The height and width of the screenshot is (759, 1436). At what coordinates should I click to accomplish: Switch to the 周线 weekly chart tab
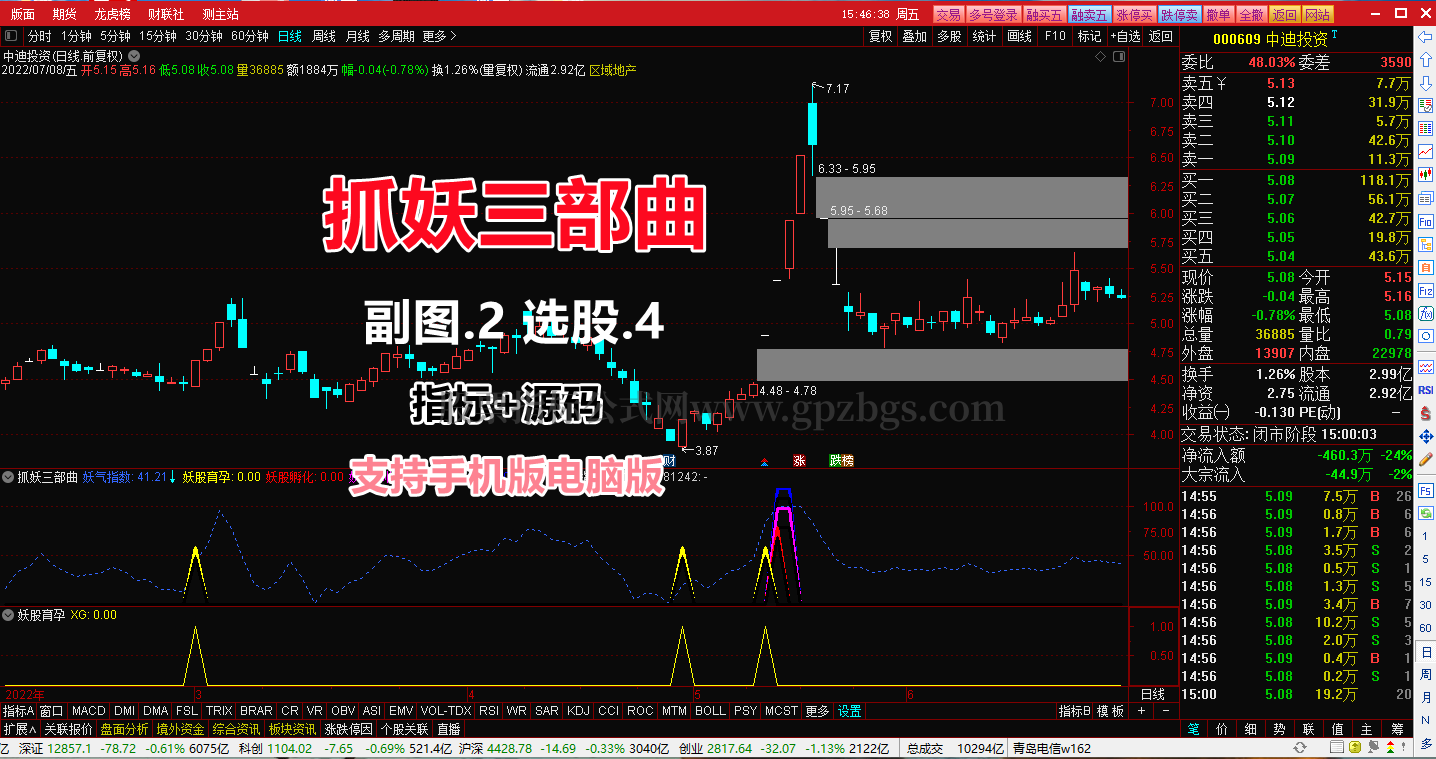(324, 36)
